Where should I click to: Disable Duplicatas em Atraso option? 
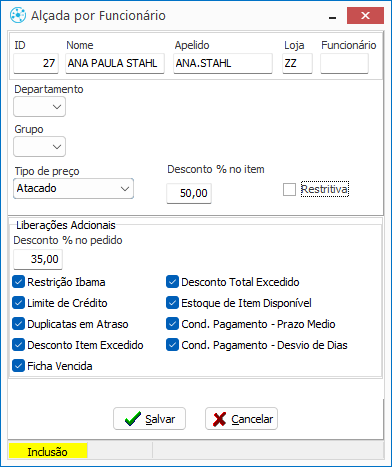(x=18, y=324)
